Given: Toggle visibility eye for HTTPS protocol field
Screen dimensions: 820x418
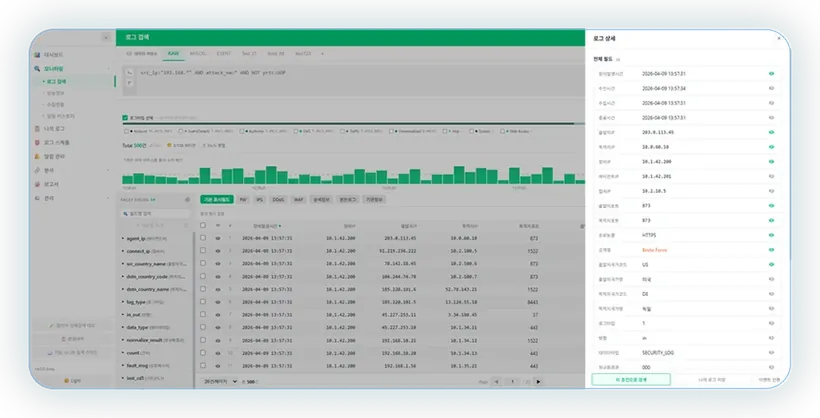Looking at the screenshot, I should coord(771,235).
